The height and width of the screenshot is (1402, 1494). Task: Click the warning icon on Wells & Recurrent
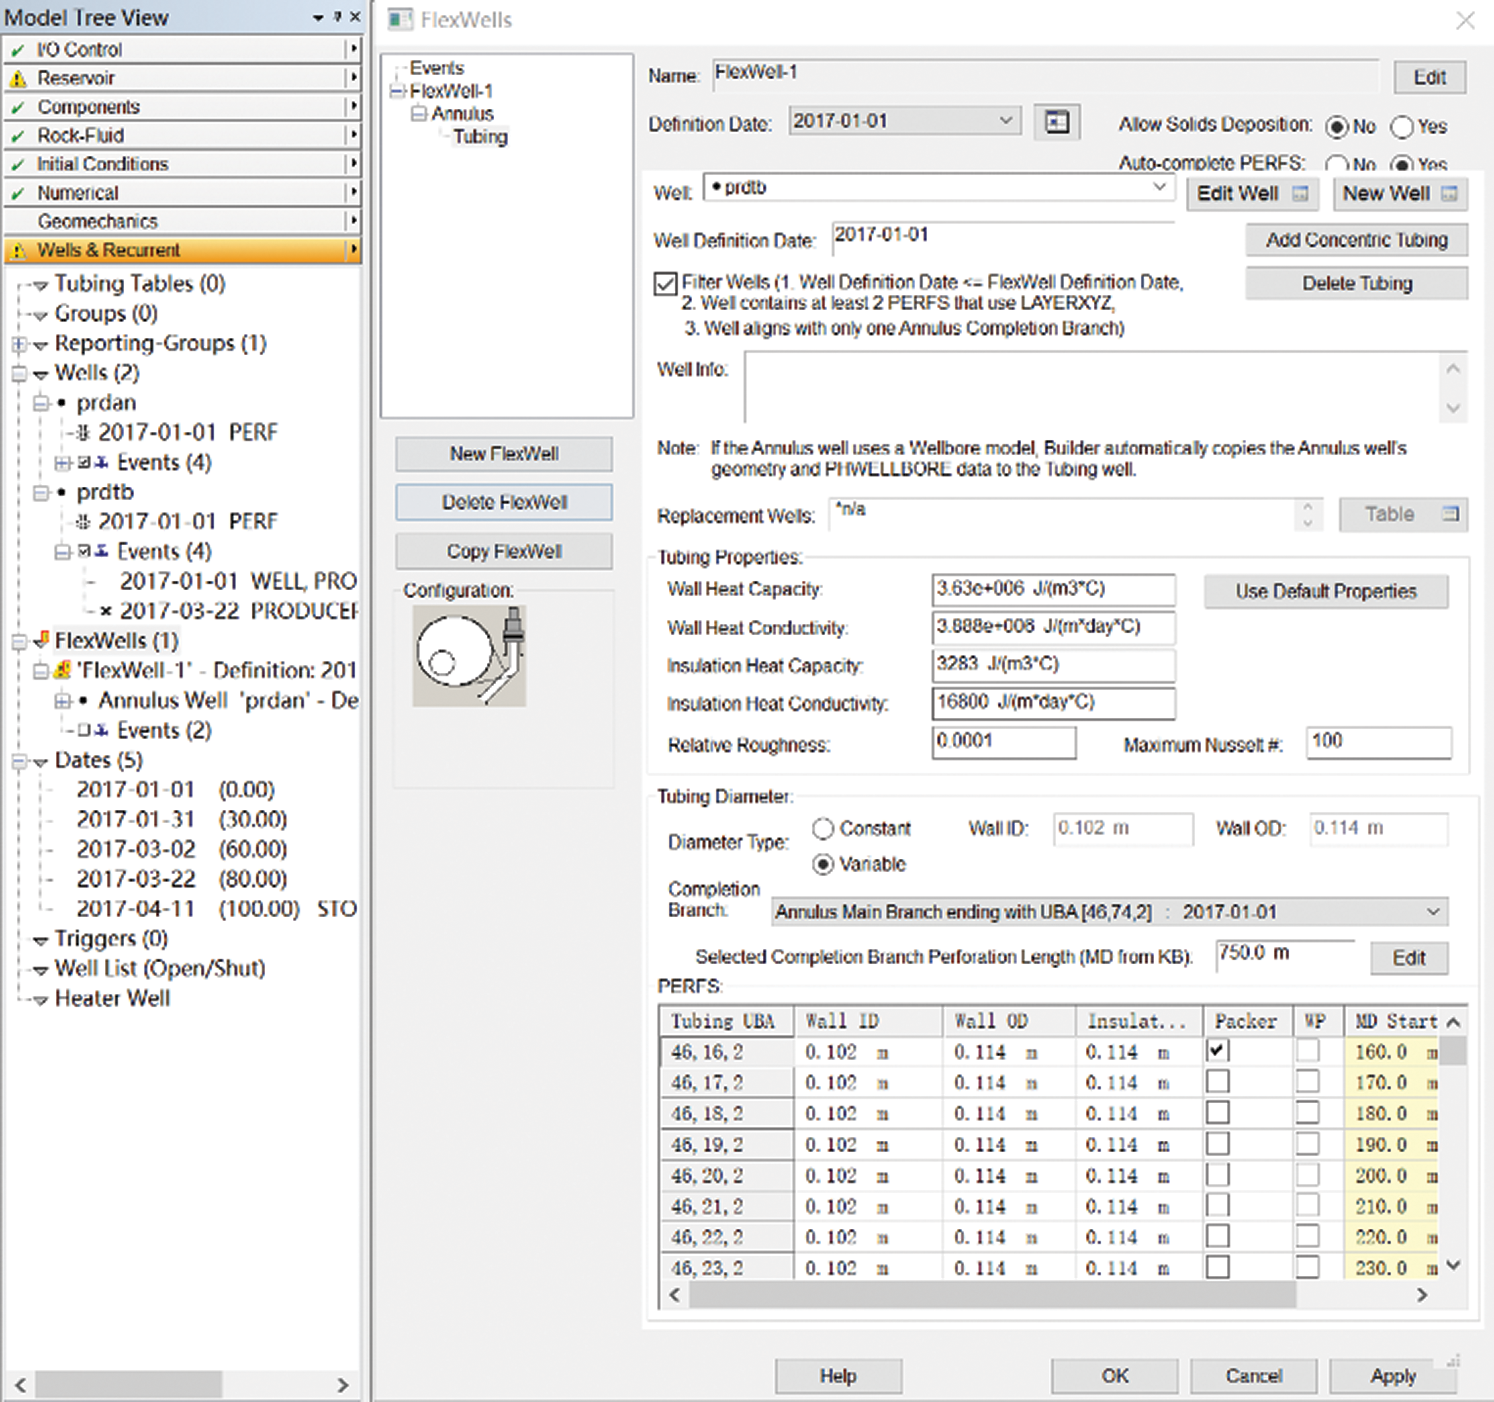click(18, 250)
